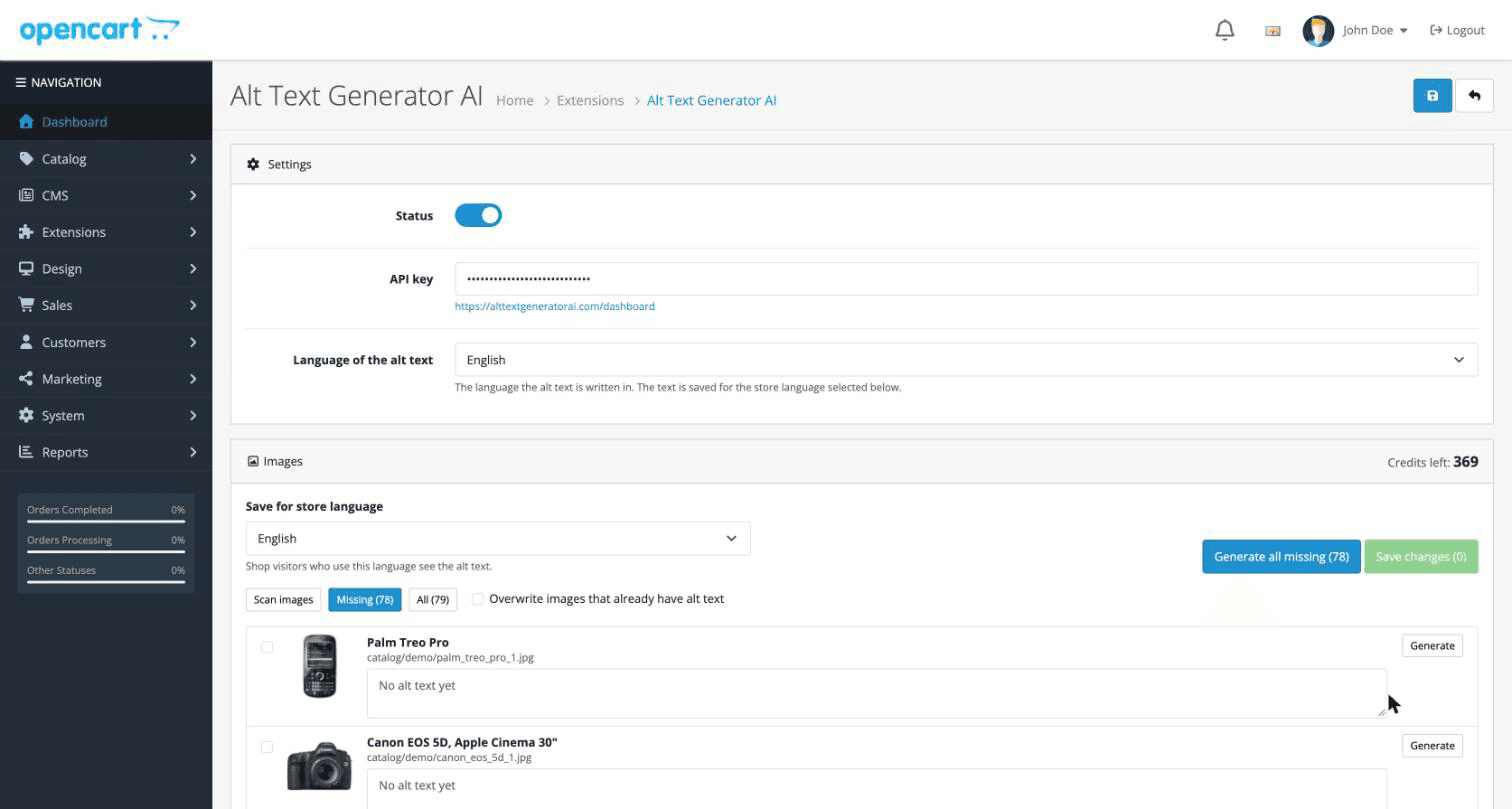
Task: Click the Orders Completed progress bar
Action: pos(106,521)
